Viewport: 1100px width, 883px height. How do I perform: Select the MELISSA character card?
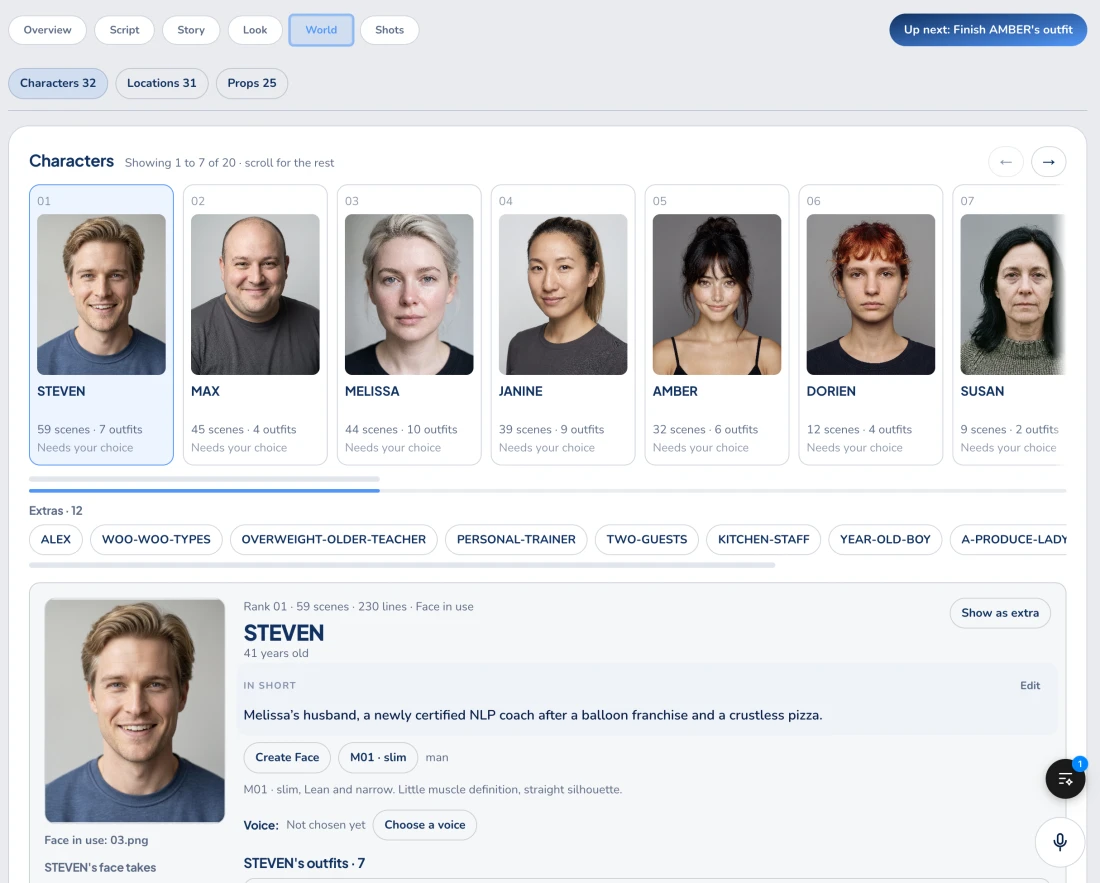[409, 325]
